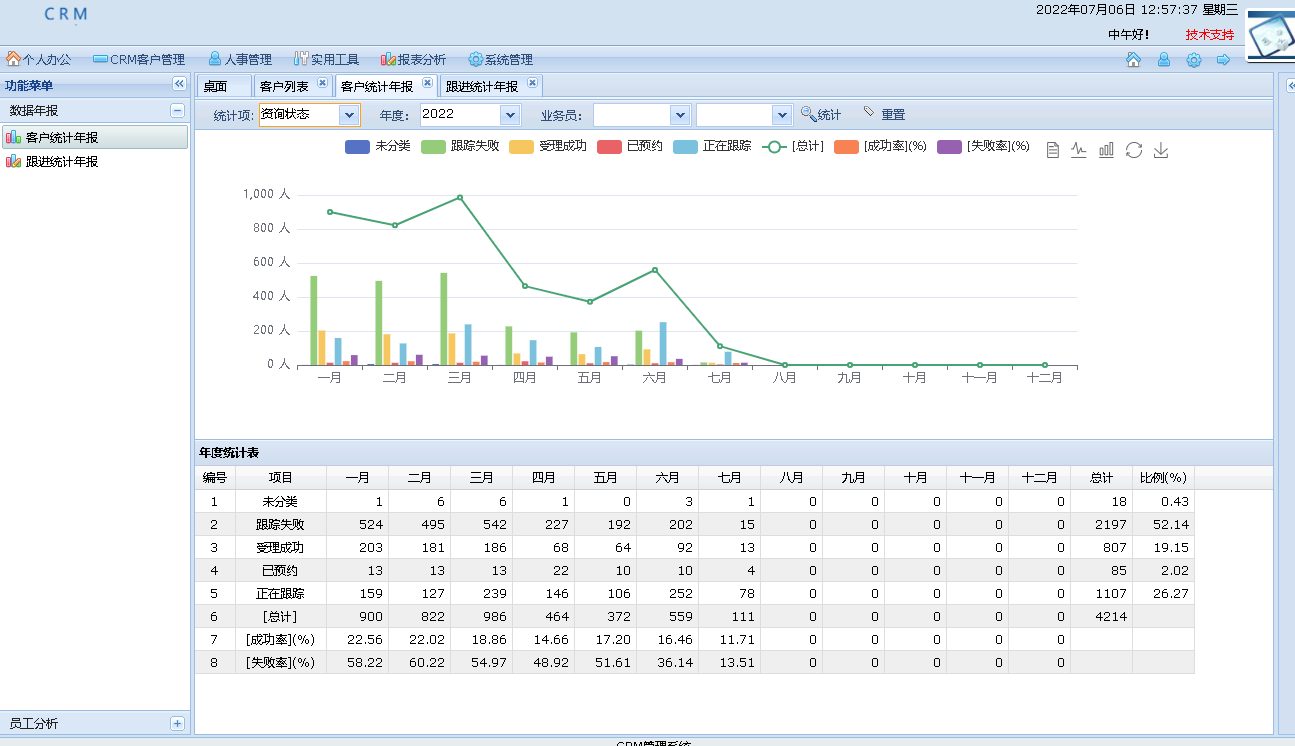
Task: Click the 比例(%) column header
Action: (1163, 478)
